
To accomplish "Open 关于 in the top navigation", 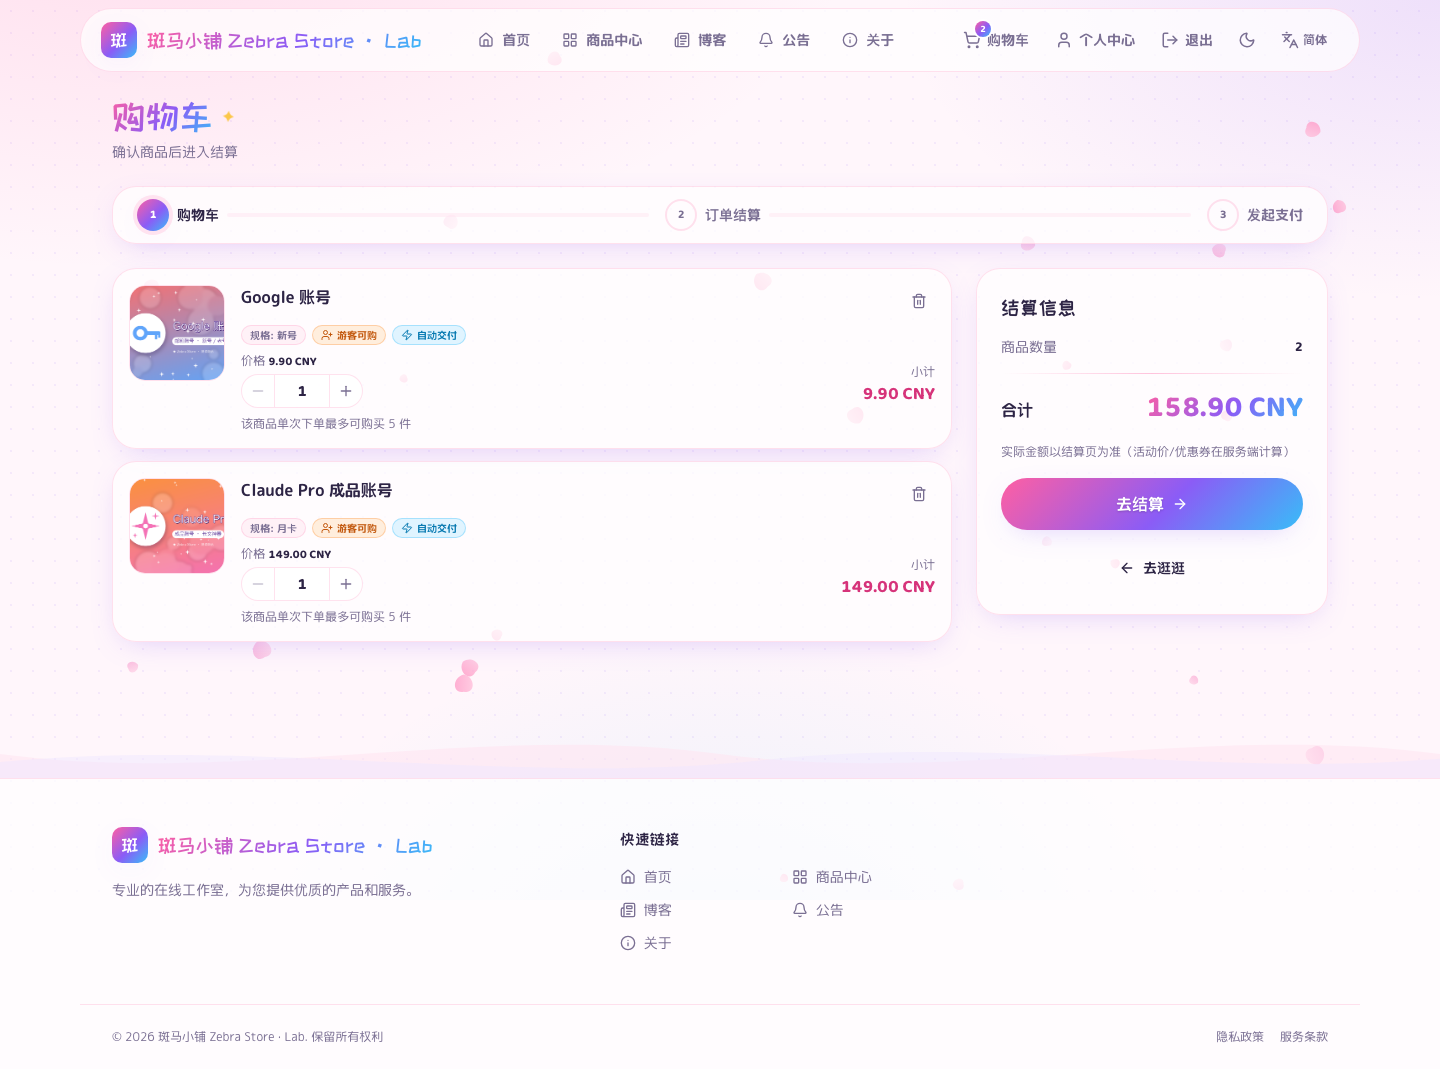I will click(868, 40).
